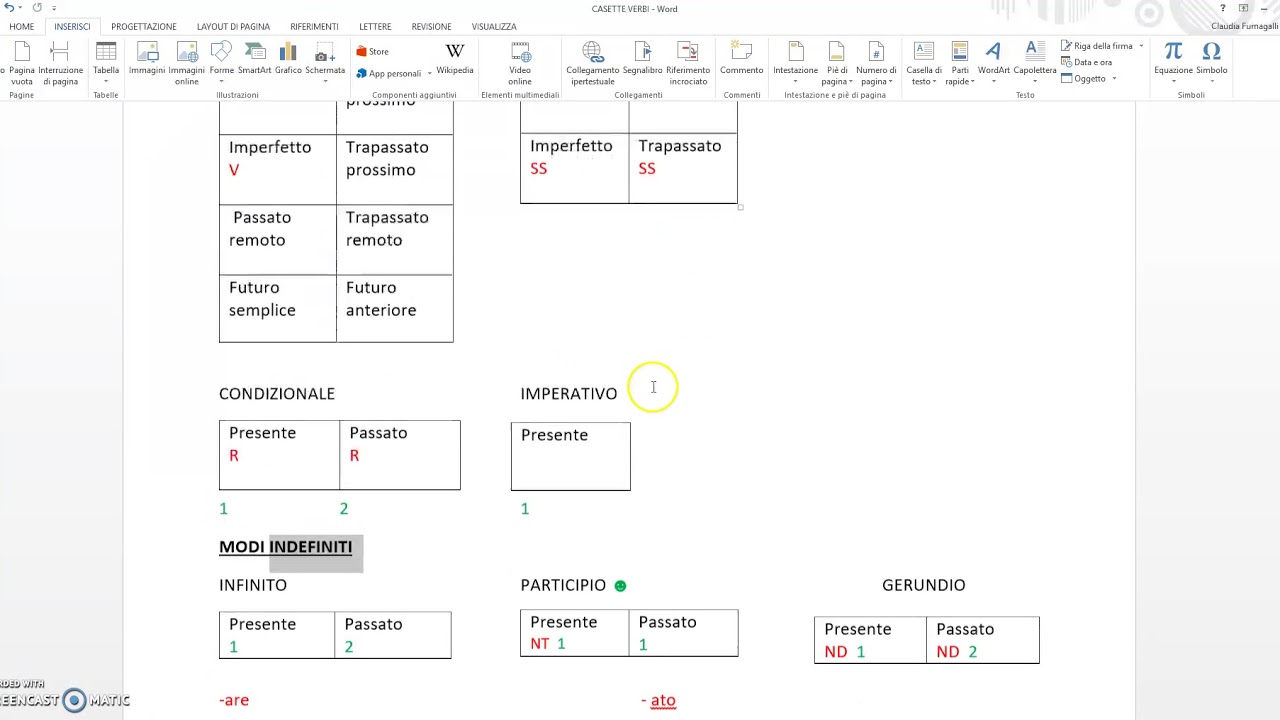Expand the App personali dropdown arrow
This screenshot has width=1280, height=720.
[x=429, y=73]
